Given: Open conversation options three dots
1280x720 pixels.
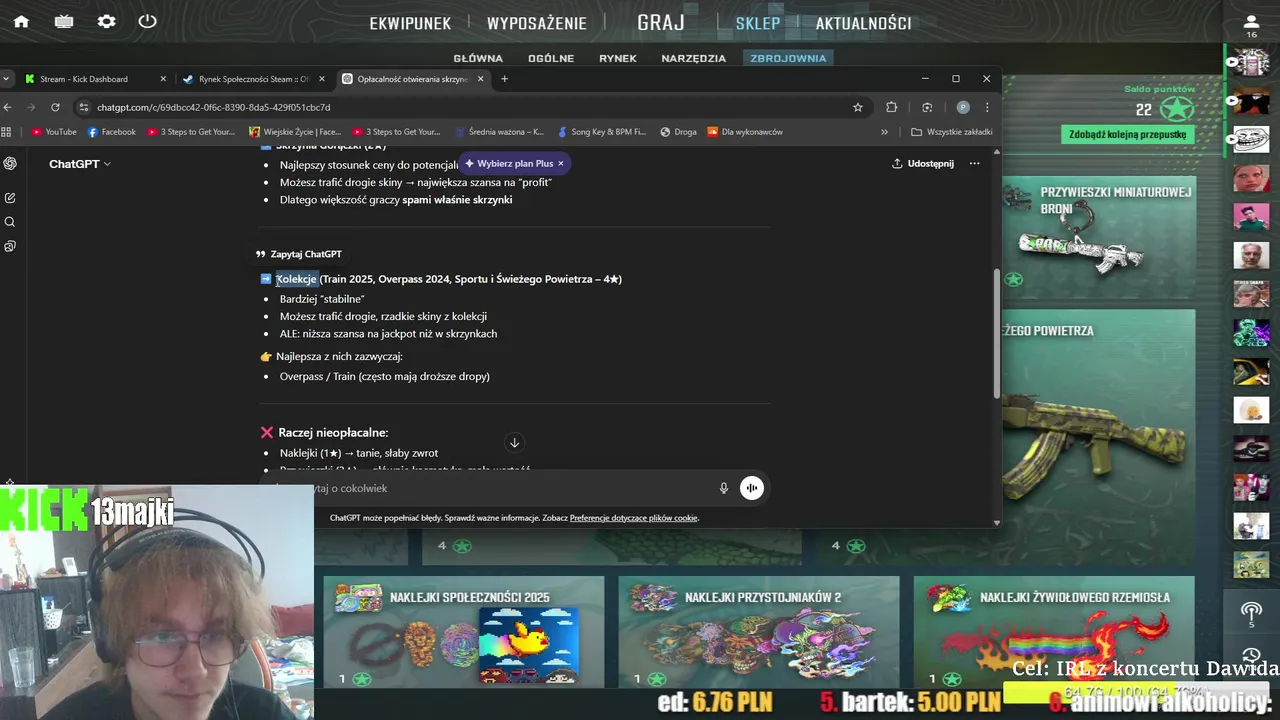Looking at the screenshot, I should tap(974, 163).
